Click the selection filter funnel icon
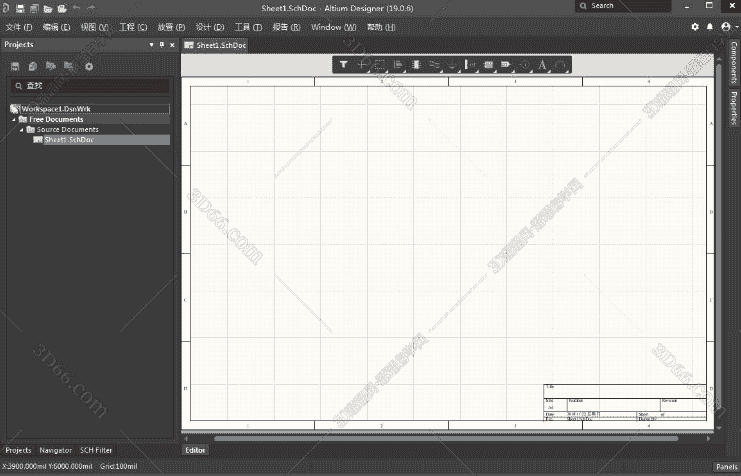741x476 pixels. 343,64
